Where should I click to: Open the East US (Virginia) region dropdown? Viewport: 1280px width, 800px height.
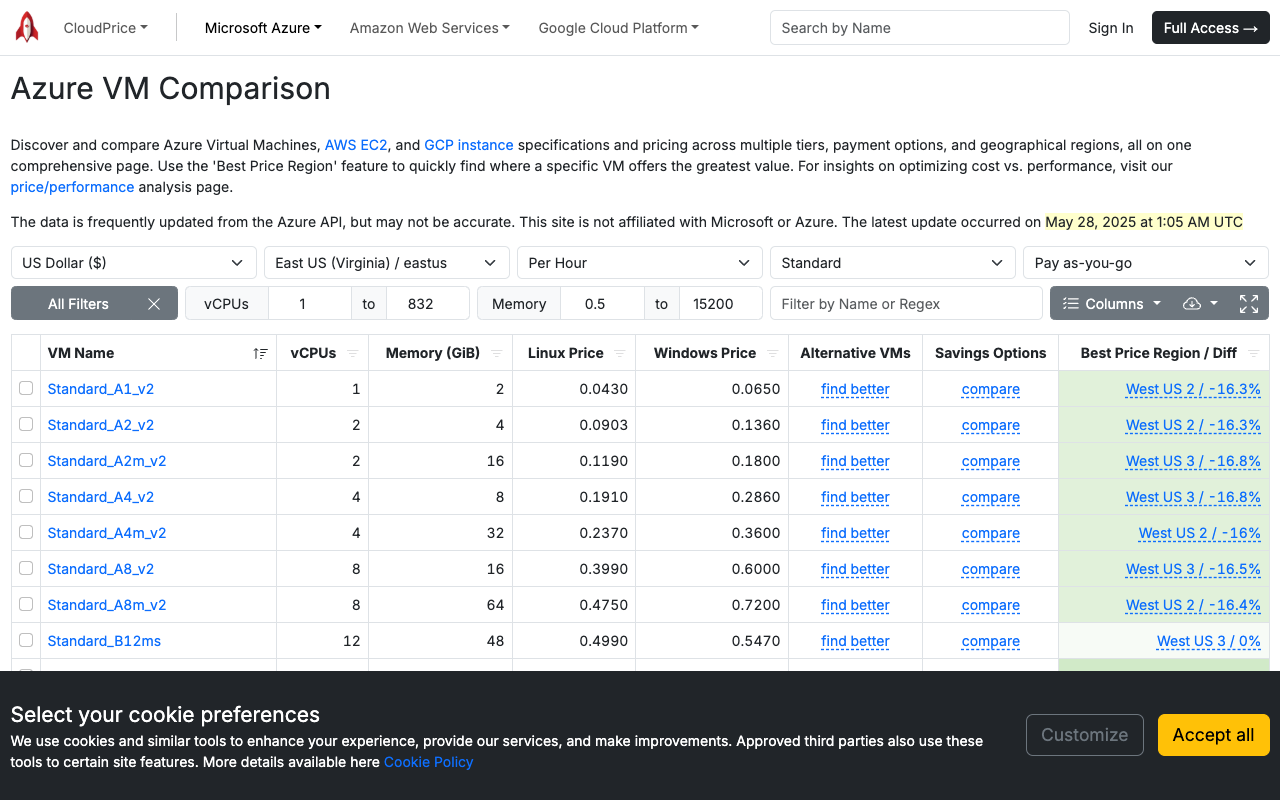(387, 263)
